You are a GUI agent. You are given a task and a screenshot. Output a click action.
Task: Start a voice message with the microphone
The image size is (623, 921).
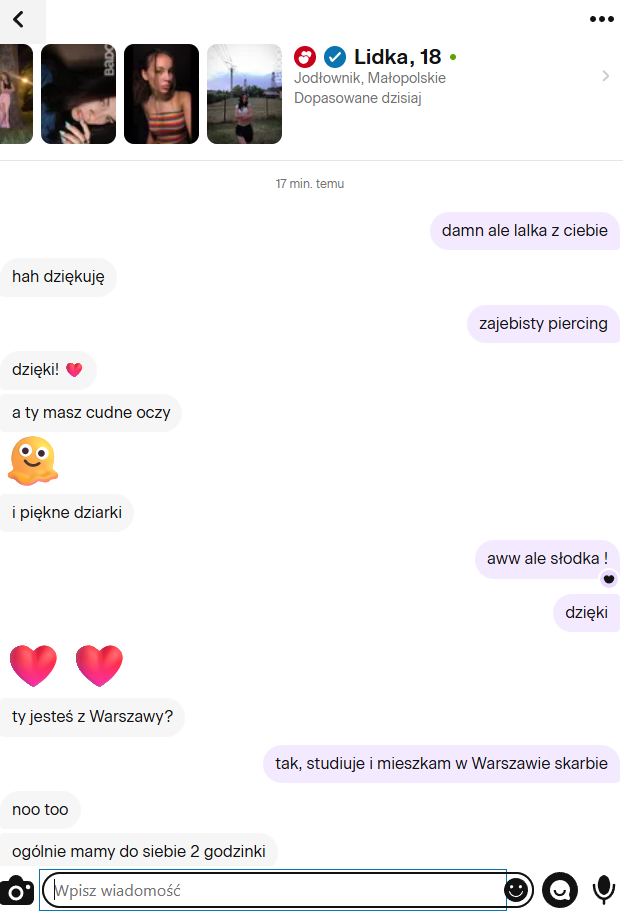tap(604, 890)
